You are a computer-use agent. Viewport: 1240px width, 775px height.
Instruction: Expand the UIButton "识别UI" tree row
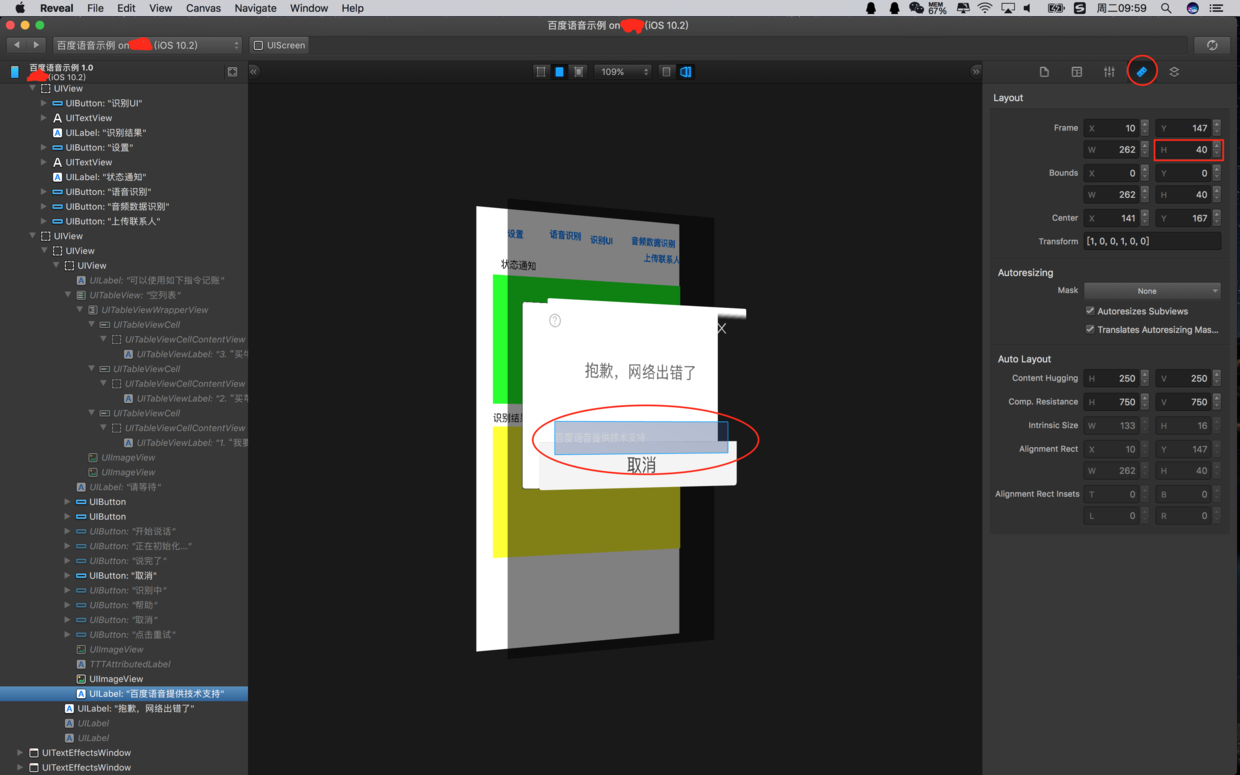pos(44,103)
